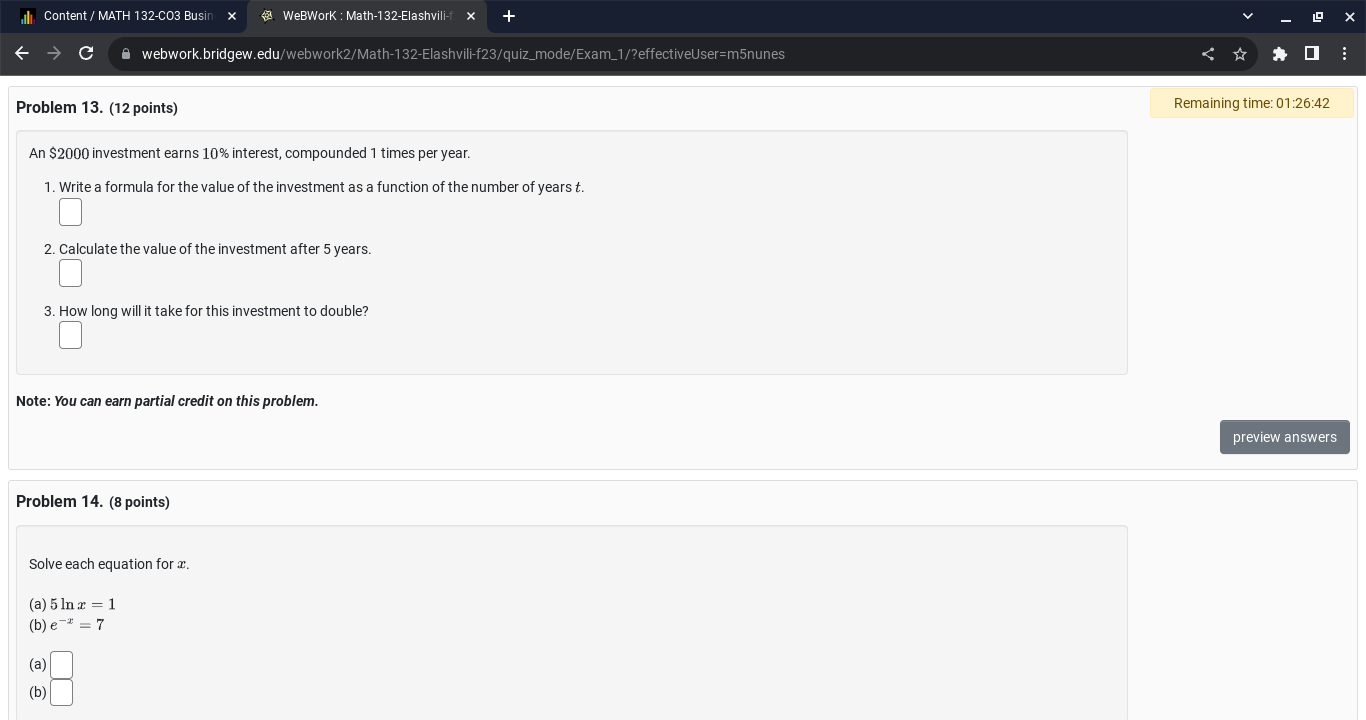
Task: Switch to the Content / MATH 132-CO3 tab
Action: click(130, 16)
